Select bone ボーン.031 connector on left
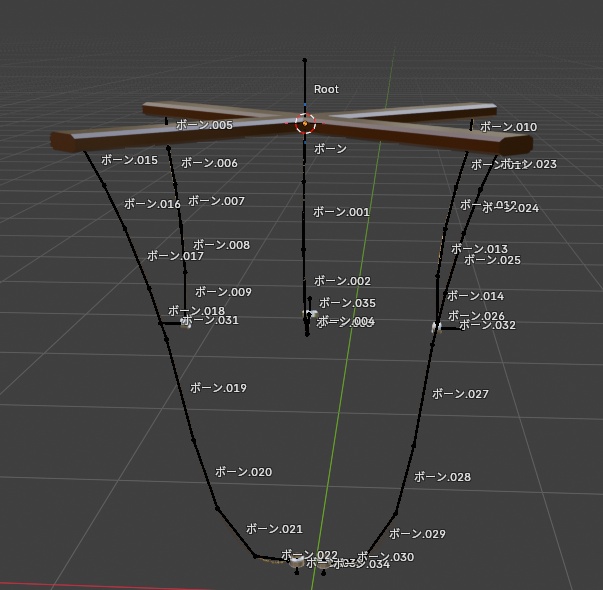603x590 pixels. 210,320
